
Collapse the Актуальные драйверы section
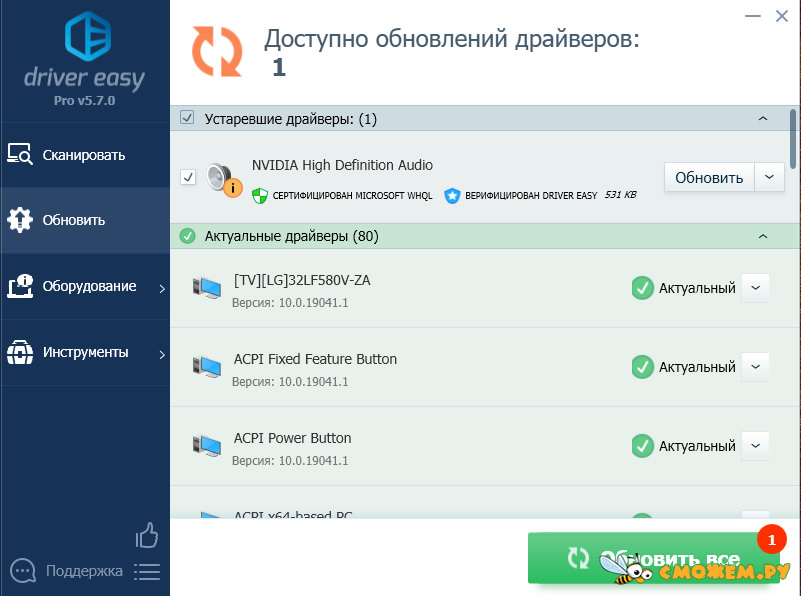pyautogui.click(x=763, y=236)
